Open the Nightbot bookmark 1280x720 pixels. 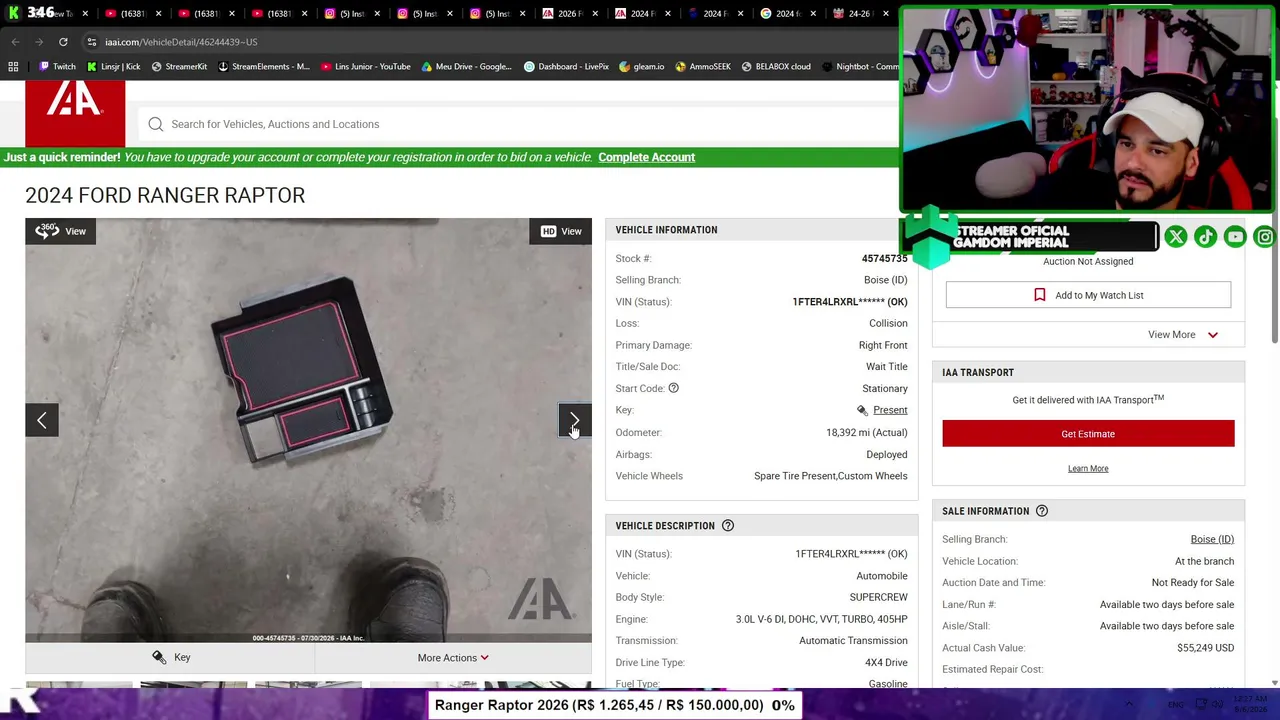click(x=860, y=67)
